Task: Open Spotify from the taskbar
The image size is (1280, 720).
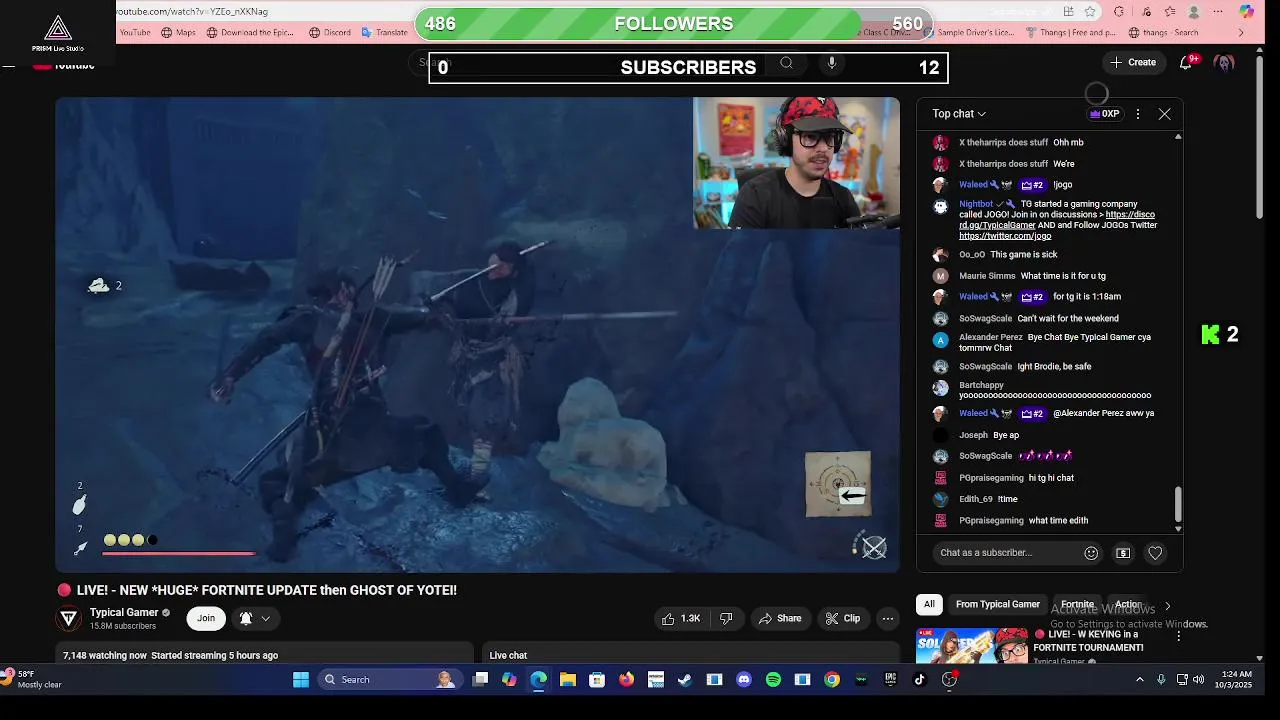Action: pos(773,679)
